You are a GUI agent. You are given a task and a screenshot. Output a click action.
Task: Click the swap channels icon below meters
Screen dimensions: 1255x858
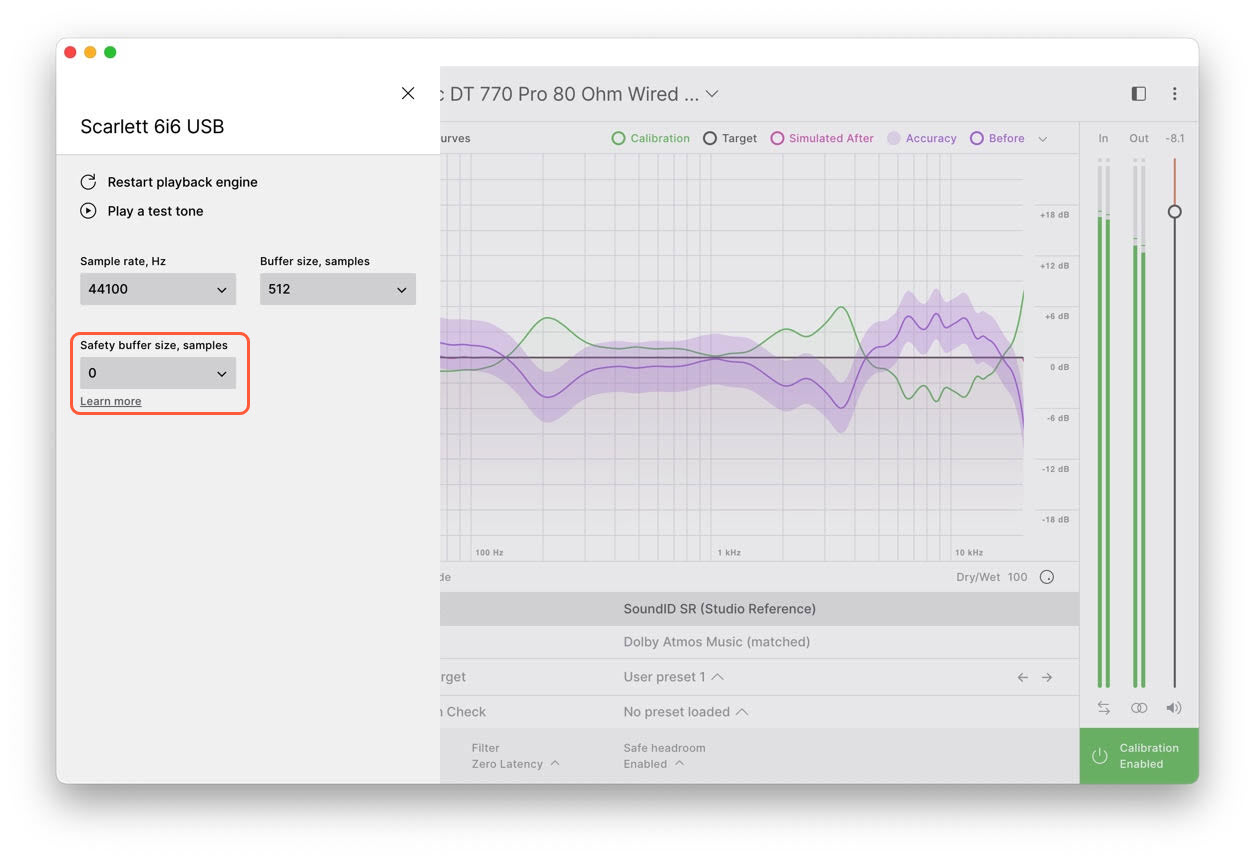pyautogui.click(x=1103, y=708)
